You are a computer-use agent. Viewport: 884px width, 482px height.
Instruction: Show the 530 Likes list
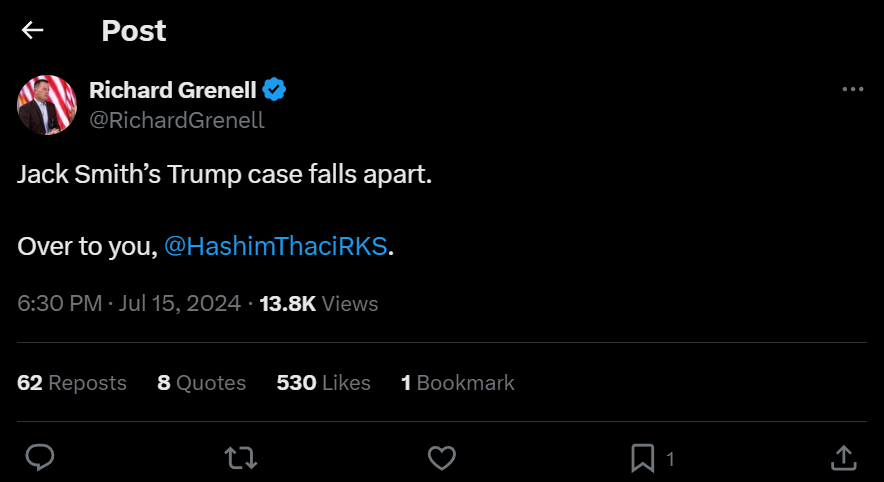coord(323,383)
